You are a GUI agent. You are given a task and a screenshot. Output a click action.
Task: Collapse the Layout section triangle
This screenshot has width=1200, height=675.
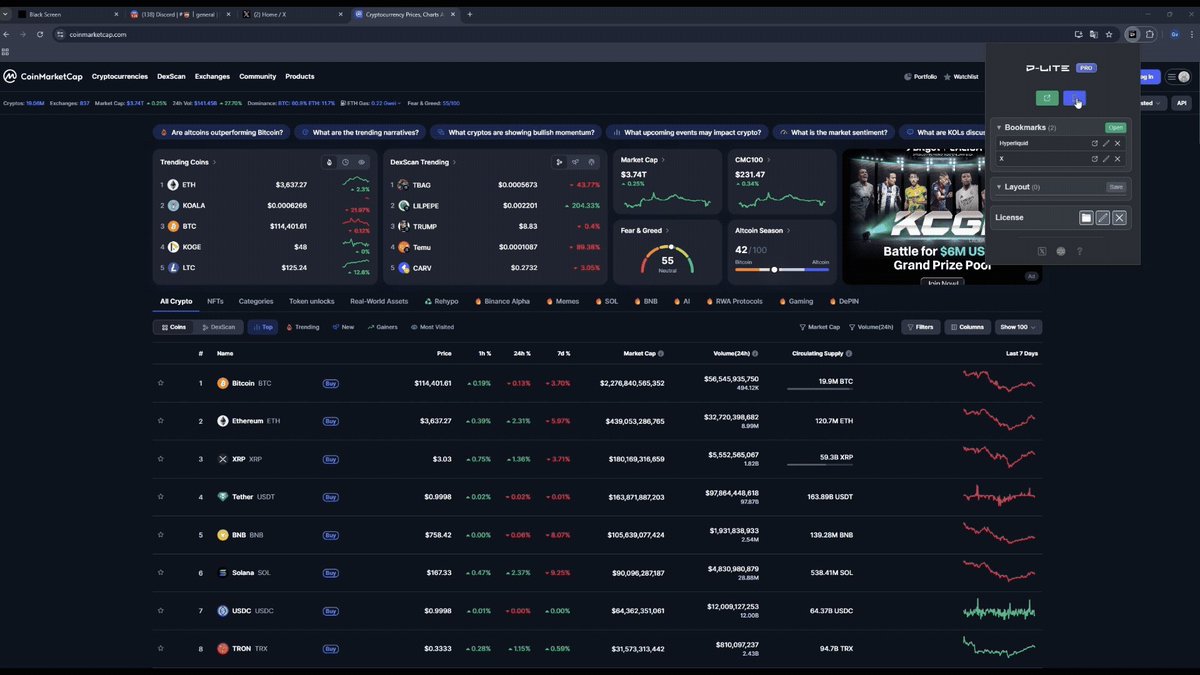[998, 187]
